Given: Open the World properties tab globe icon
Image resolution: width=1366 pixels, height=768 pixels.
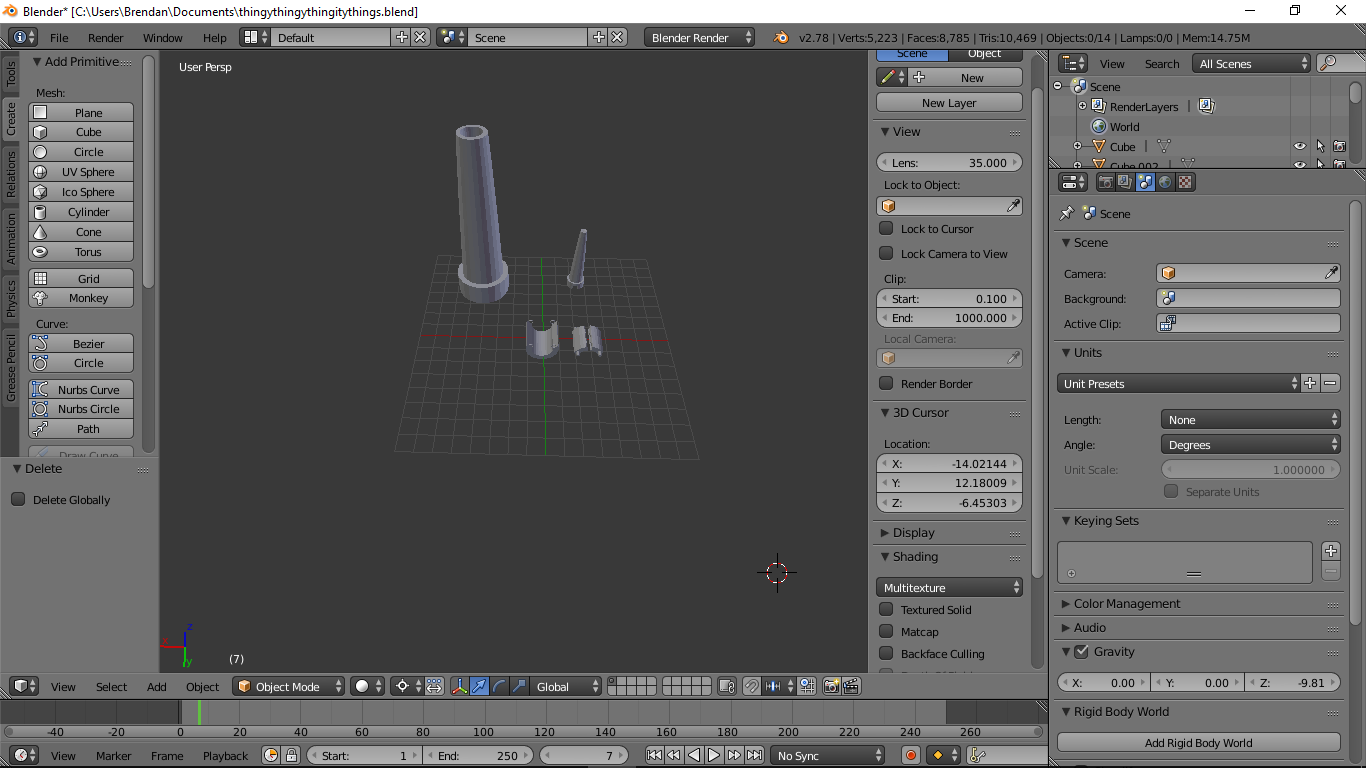Looking at the screenshot, I should (1165, 182).
